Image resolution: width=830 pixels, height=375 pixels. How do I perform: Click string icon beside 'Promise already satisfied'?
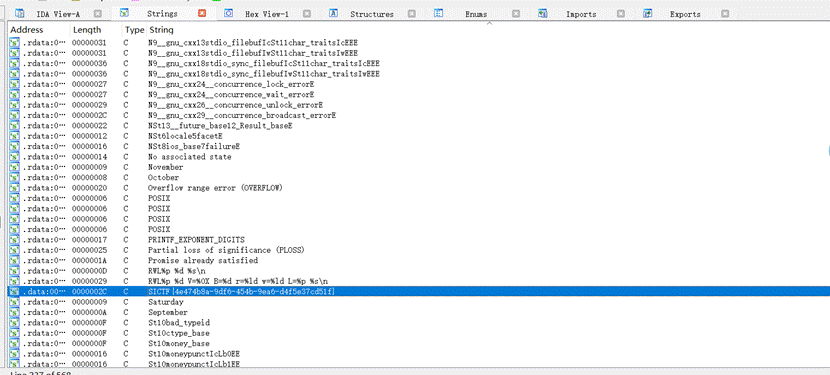(14, 261)
